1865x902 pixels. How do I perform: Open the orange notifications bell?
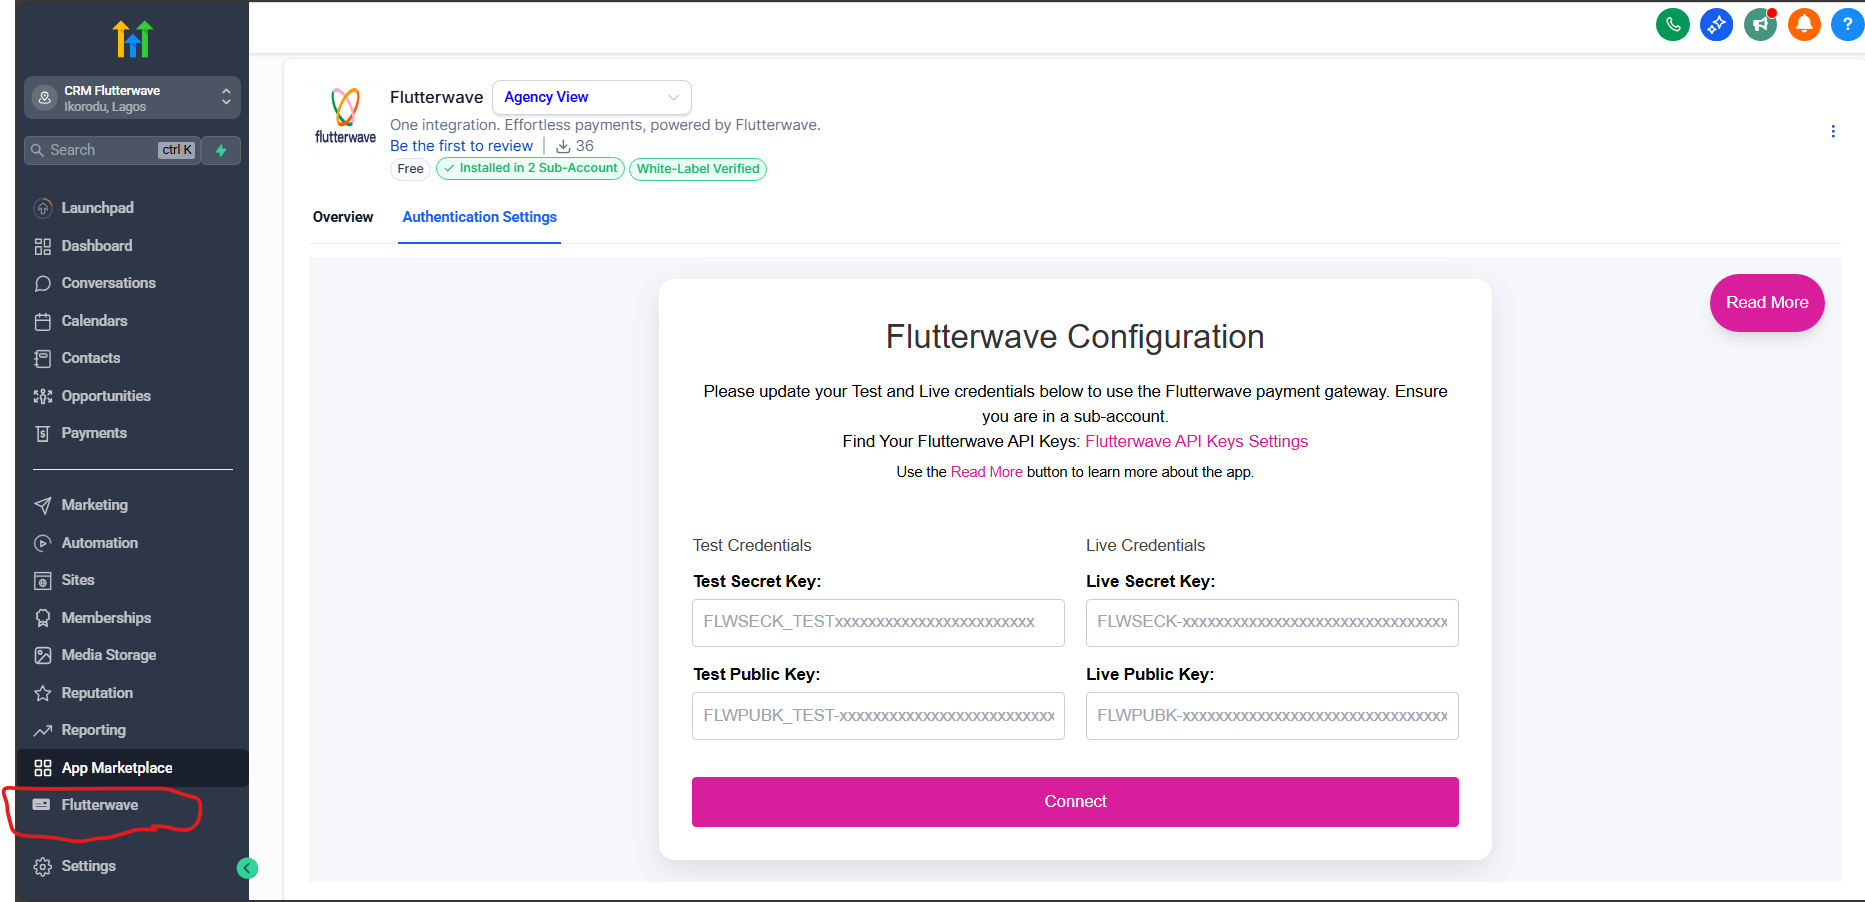[x=1804, y=24]
